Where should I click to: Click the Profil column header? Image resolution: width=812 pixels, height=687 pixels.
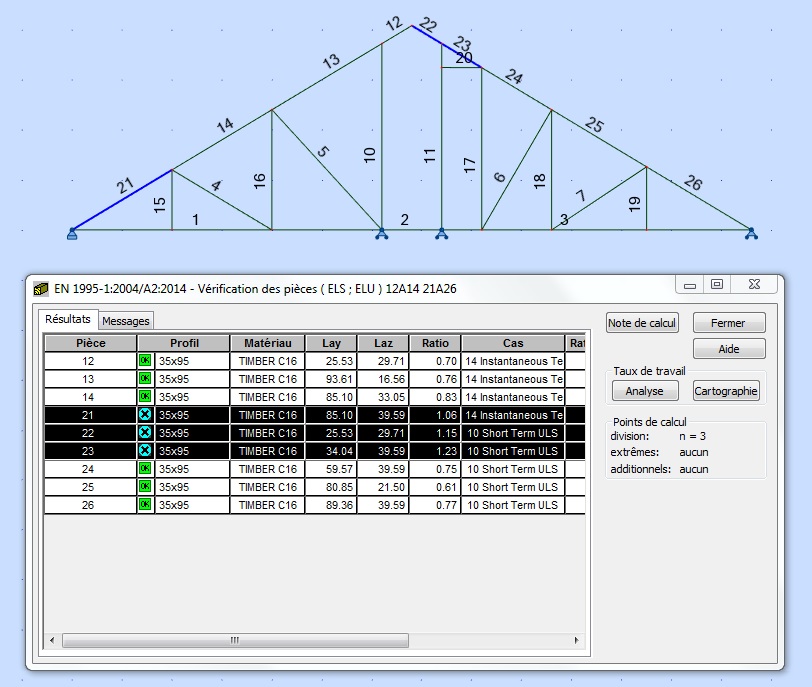pos(184,343)
